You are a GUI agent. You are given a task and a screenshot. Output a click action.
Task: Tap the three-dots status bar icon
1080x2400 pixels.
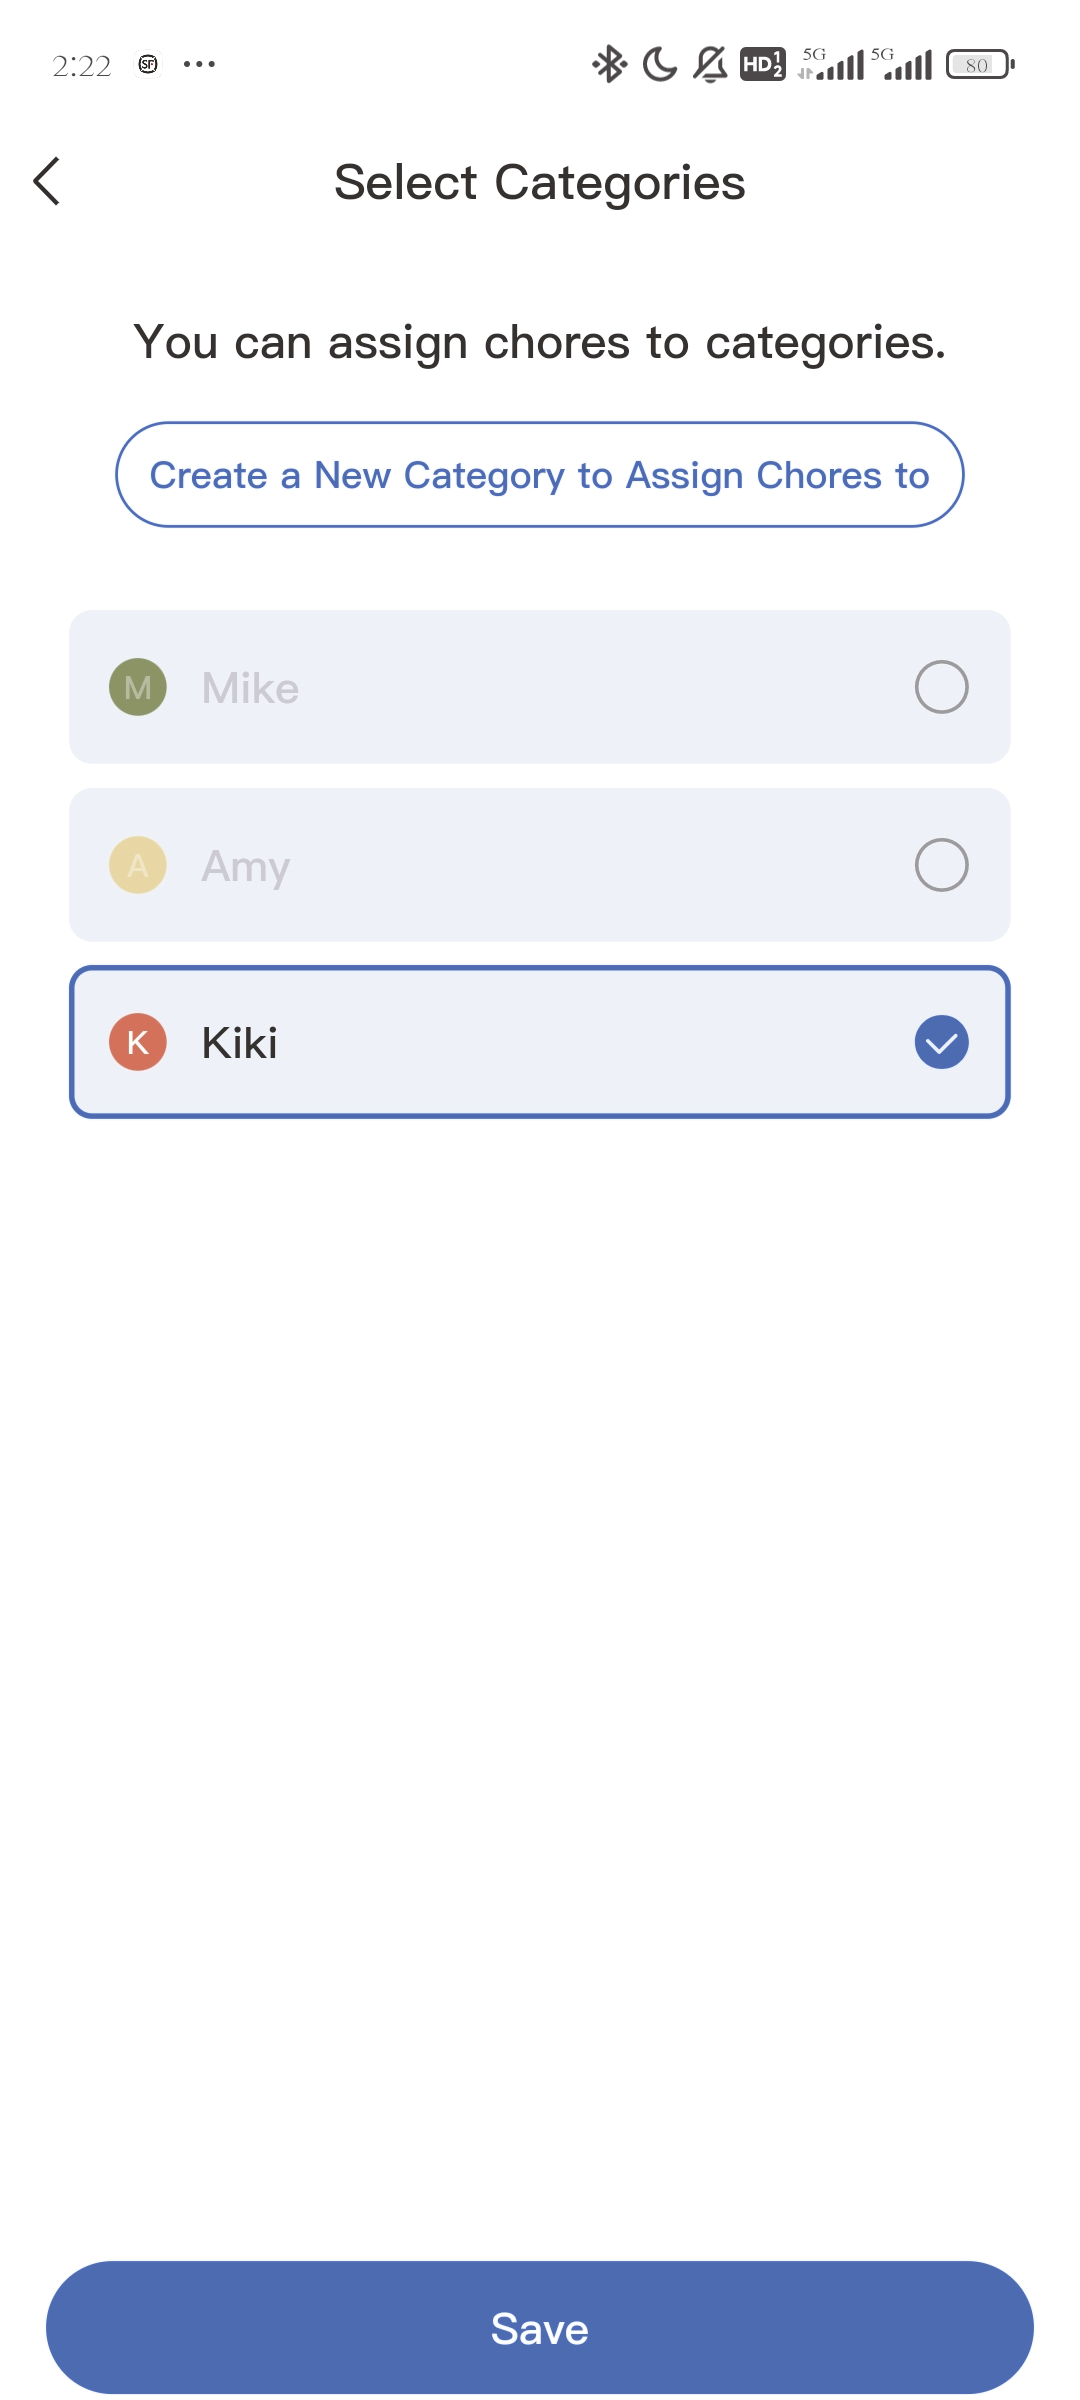tap(199, 65)
